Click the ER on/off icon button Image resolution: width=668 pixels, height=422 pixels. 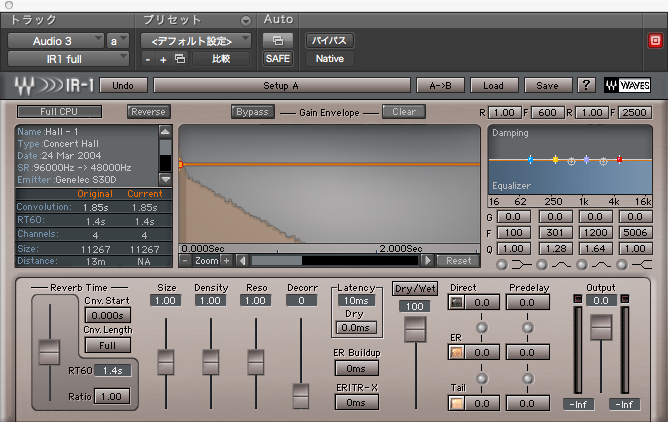click(456, 353)
